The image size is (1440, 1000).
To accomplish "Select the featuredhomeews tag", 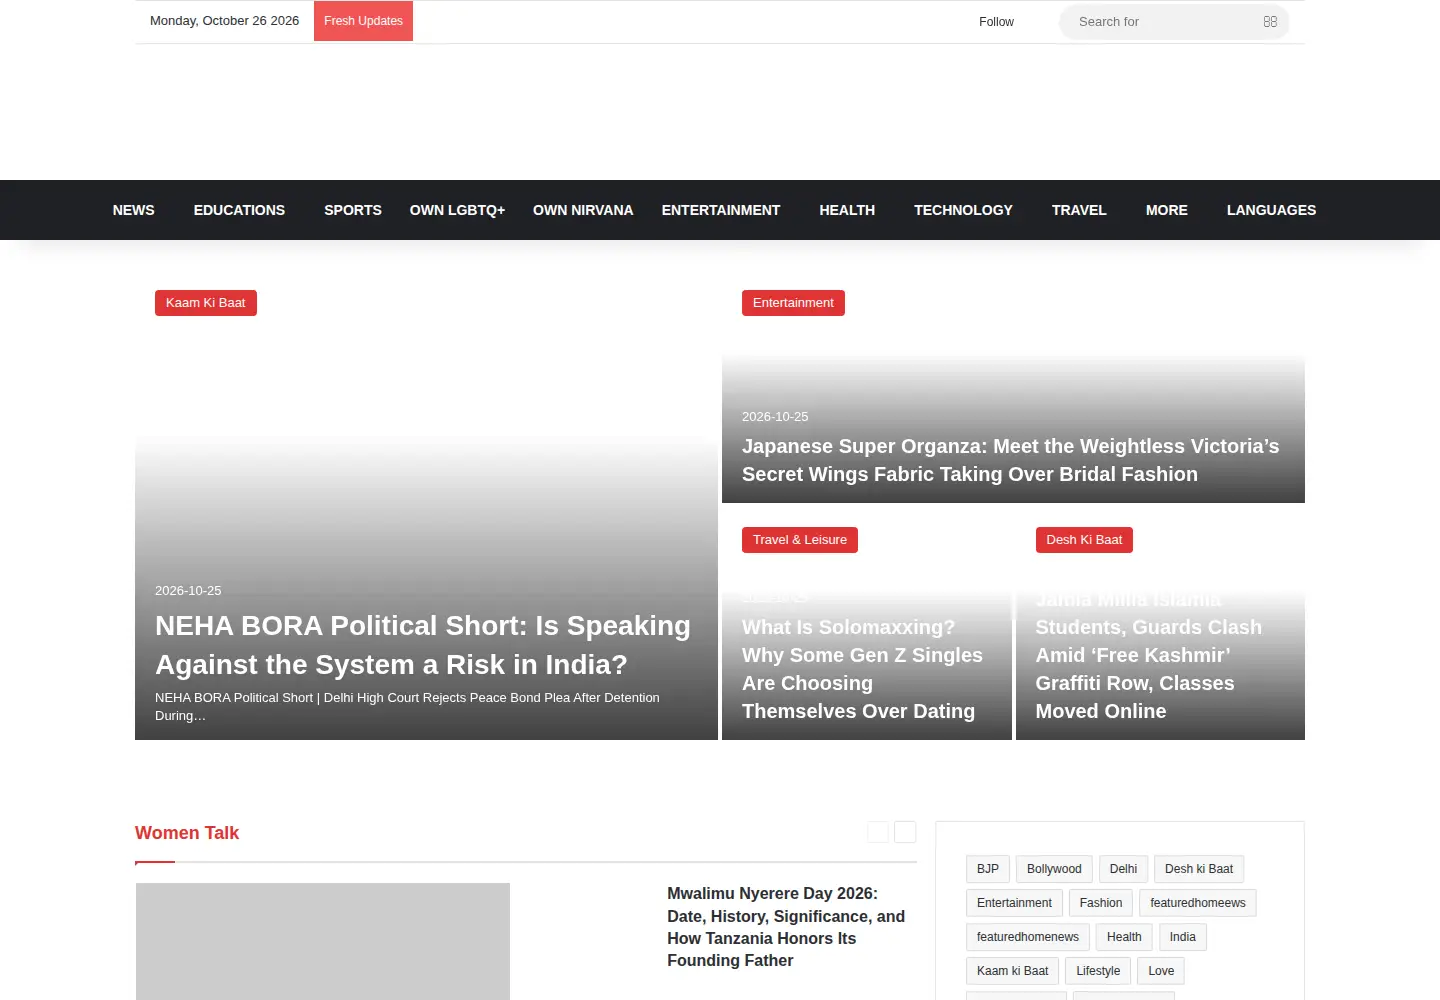I will point(1198,903).
